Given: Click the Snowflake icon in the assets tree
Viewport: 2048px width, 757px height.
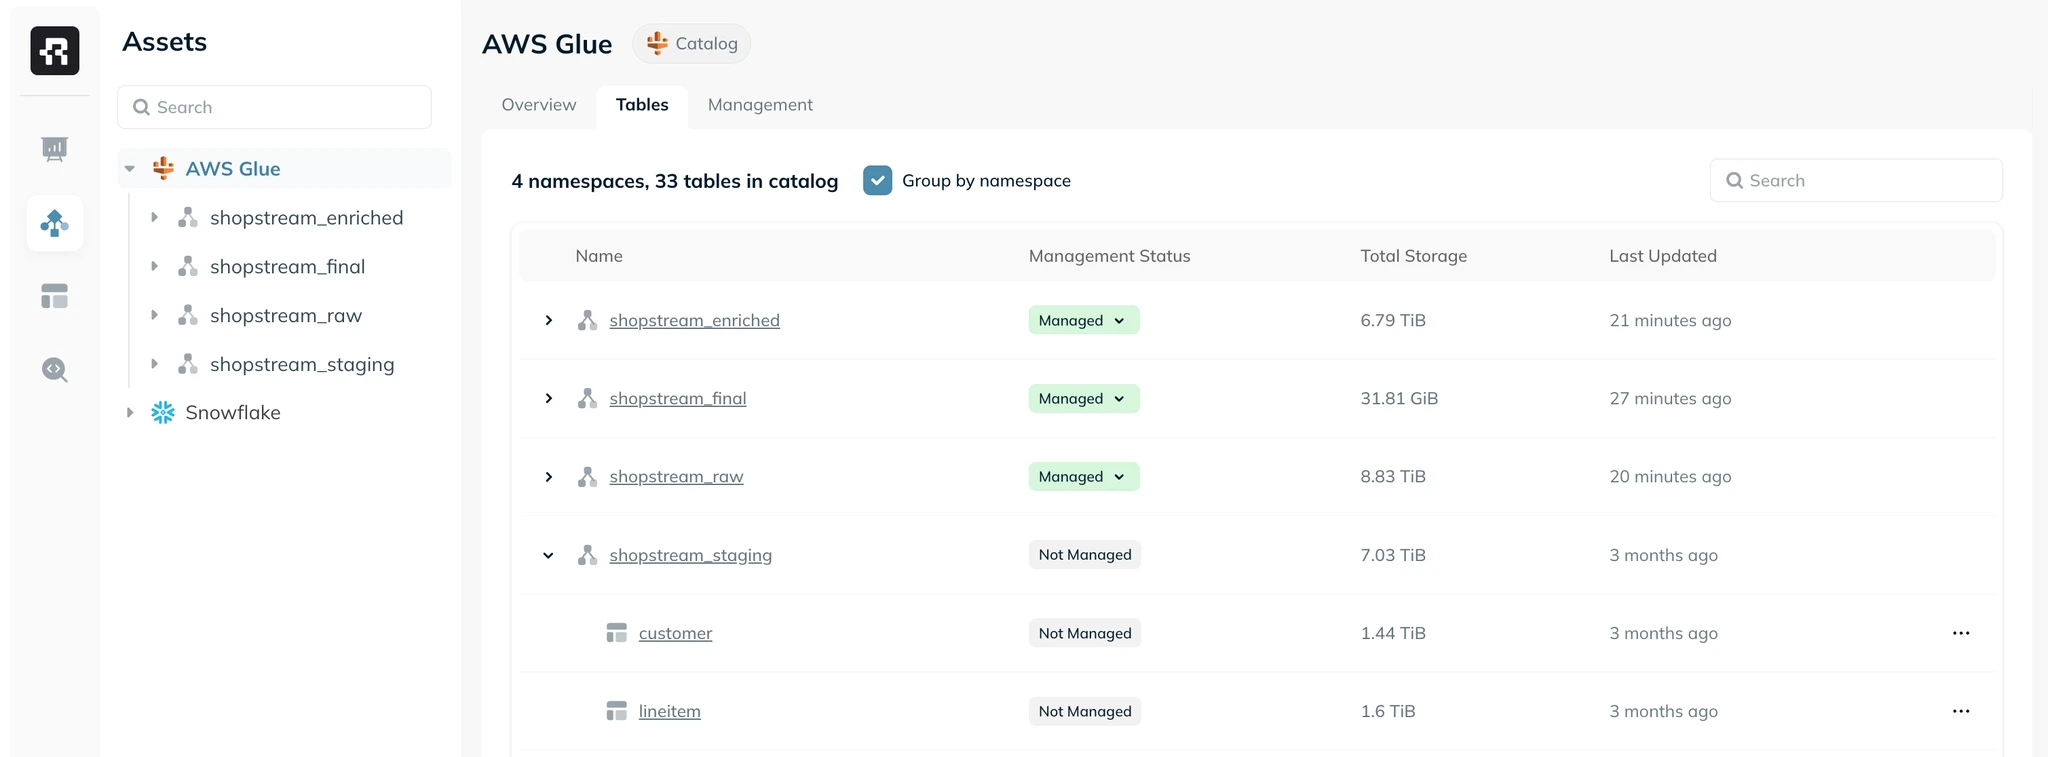Looking at the screenshot, I should pyautogui.click(x=163, y=412).
